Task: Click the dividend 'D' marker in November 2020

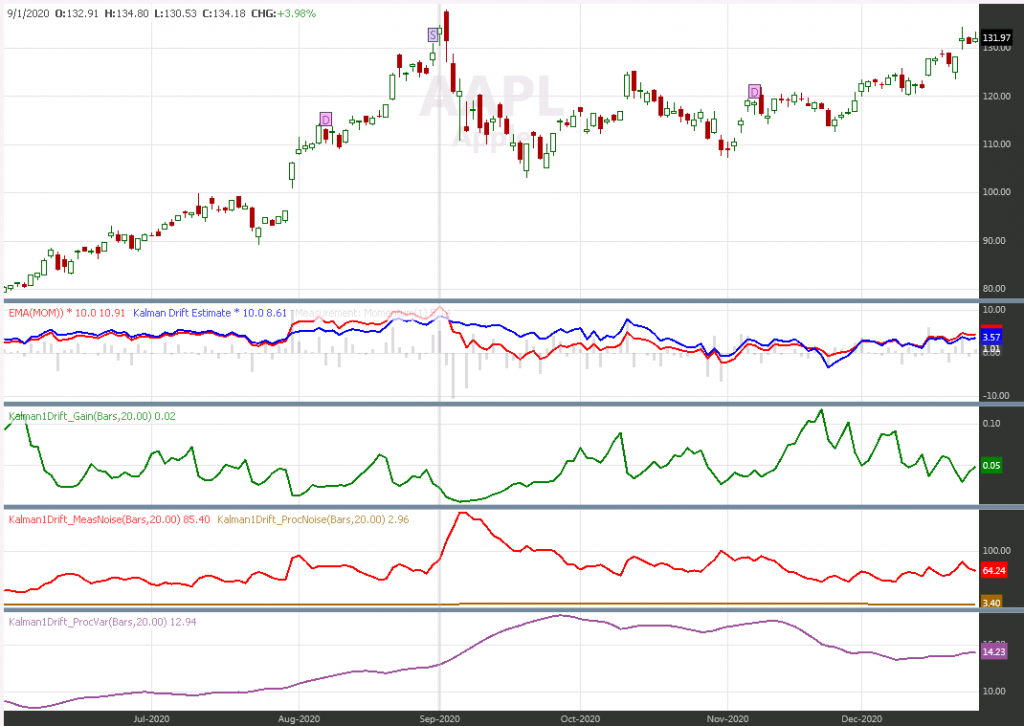Action: point(754,91)
